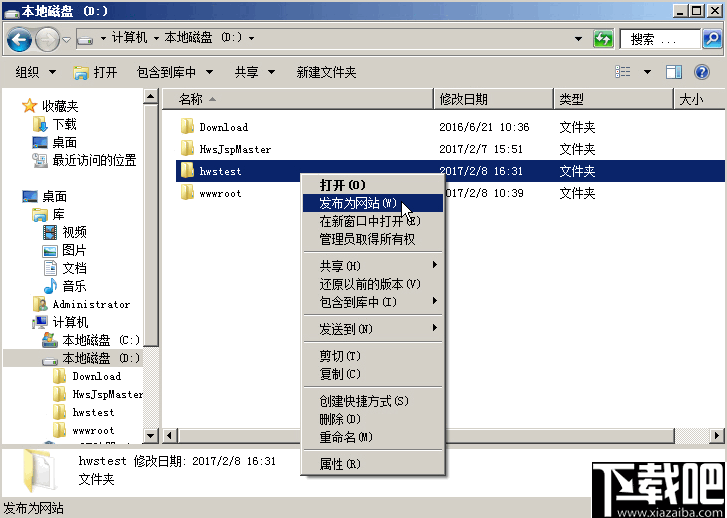
Task: Choose 管理员取得所有权 in context menu
Action: (x=373, y=239)
